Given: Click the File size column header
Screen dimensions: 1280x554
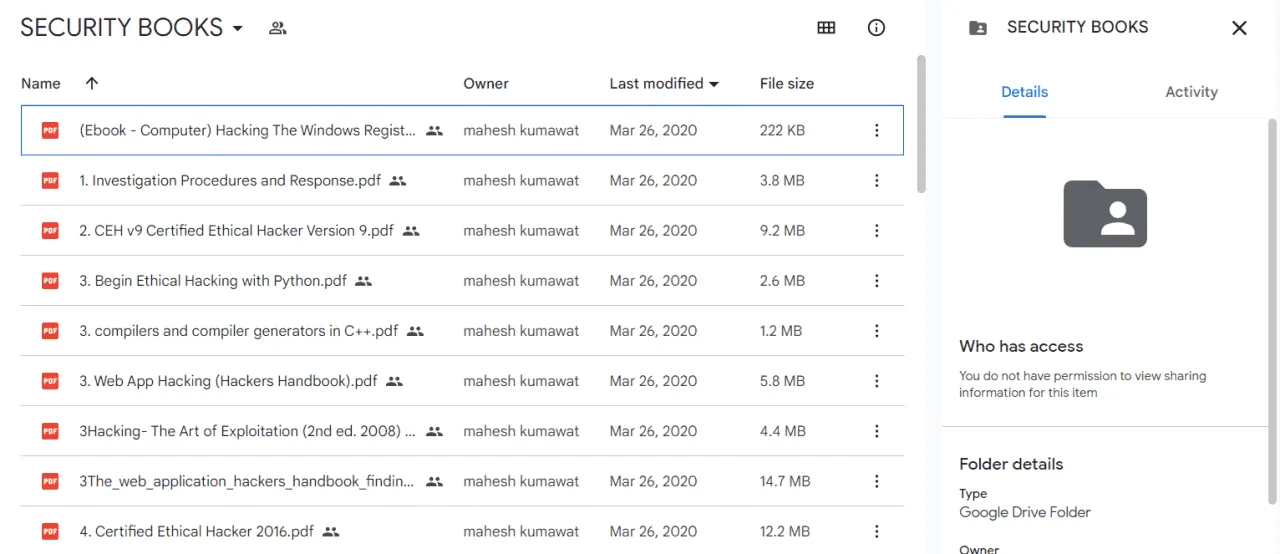Looking at the screenshot, I should coord(787,84).
